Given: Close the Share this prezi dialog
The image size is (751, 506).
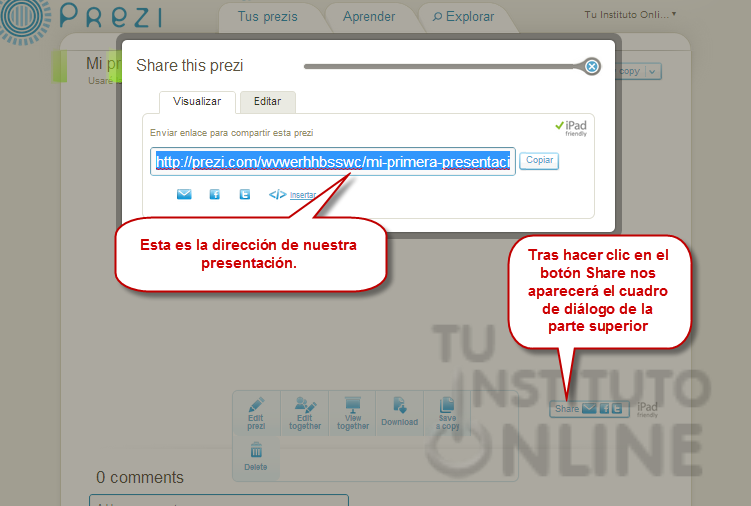Looking at the screenshot, I should tap(592, 67).
